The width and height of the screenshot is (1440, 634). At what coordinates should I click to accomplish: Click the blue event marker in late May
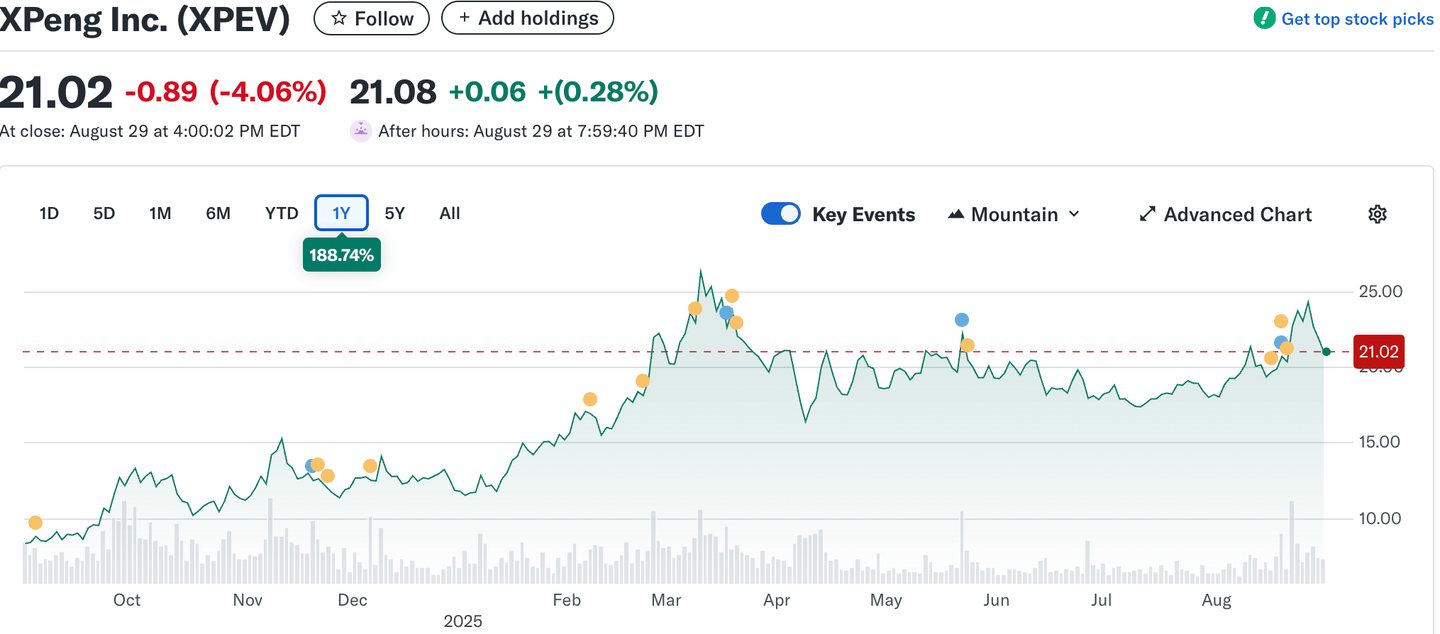tap(962, 320)
